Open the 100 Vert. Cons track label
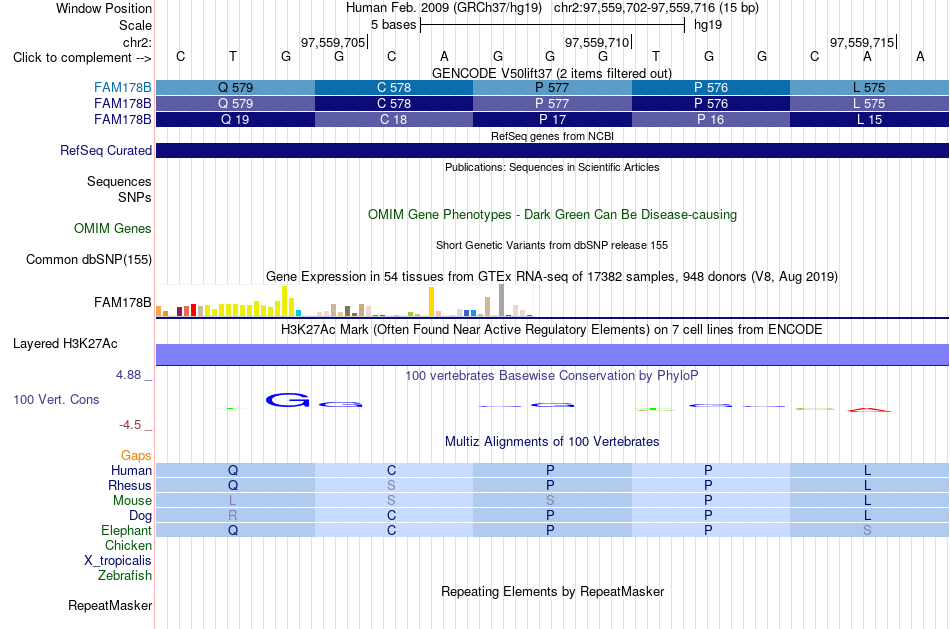Image resolution: width=950 pixels, height=629 pixels. click(x=56, y=399)
